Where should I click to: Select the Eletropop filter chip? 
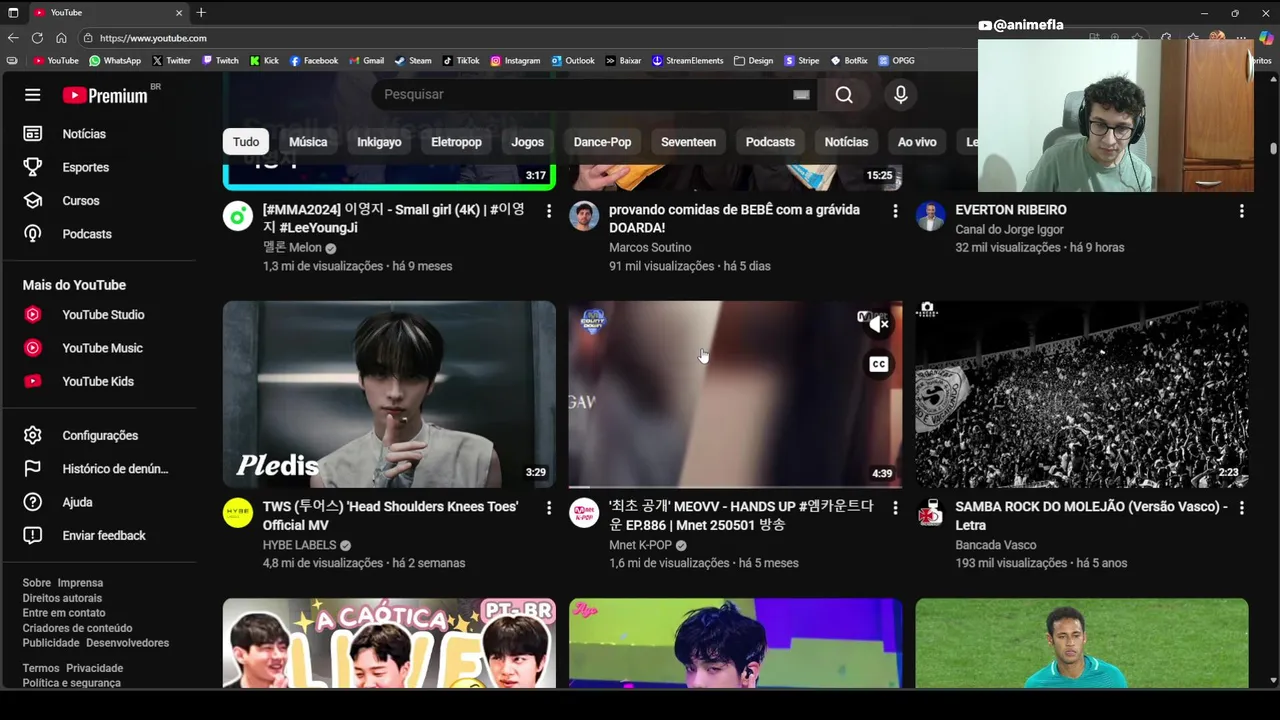[456, 142]
